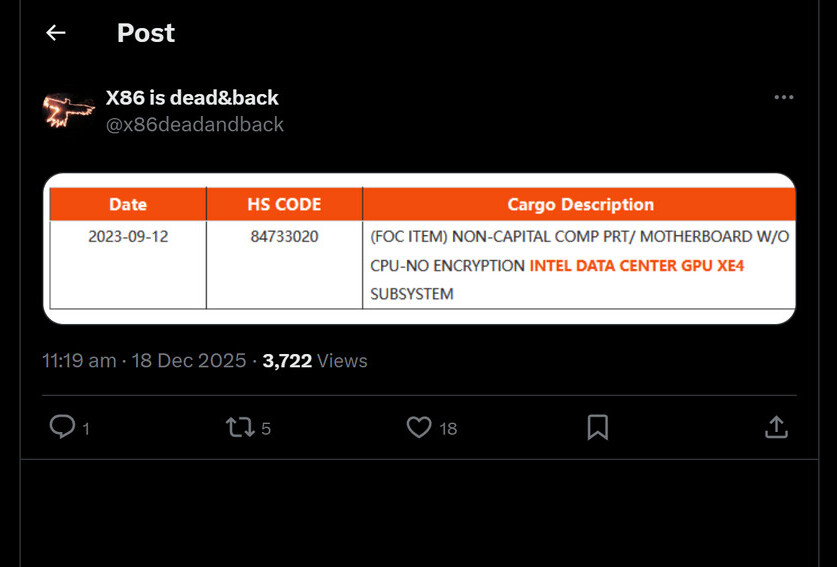This screenshot has width=837, height=567.
Task: Click the HS CODE column header in image
Action: 284,204
